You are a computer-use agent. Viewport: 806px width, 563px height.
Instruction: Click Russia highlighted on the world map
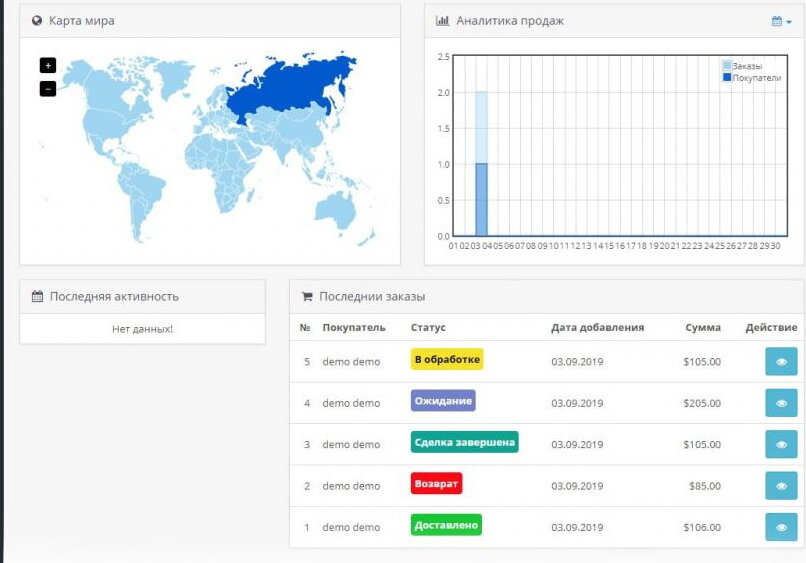coord(290,92)
